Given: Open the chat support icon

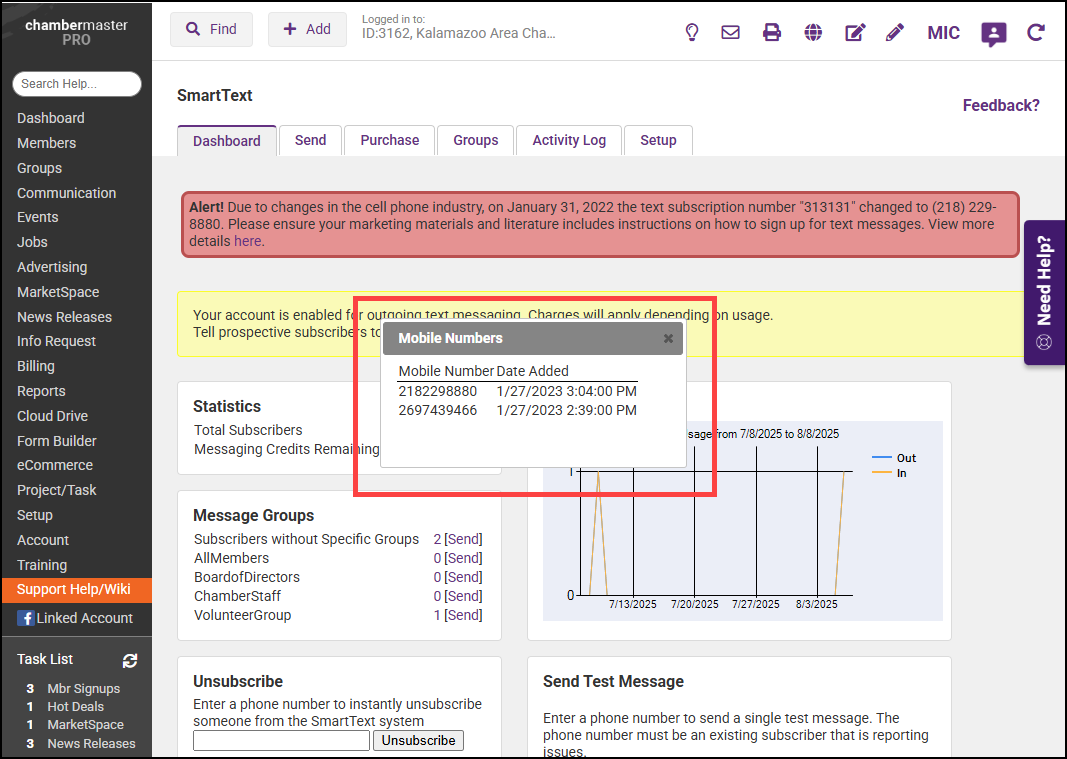Looking at the screenshot, I should 993,34.
